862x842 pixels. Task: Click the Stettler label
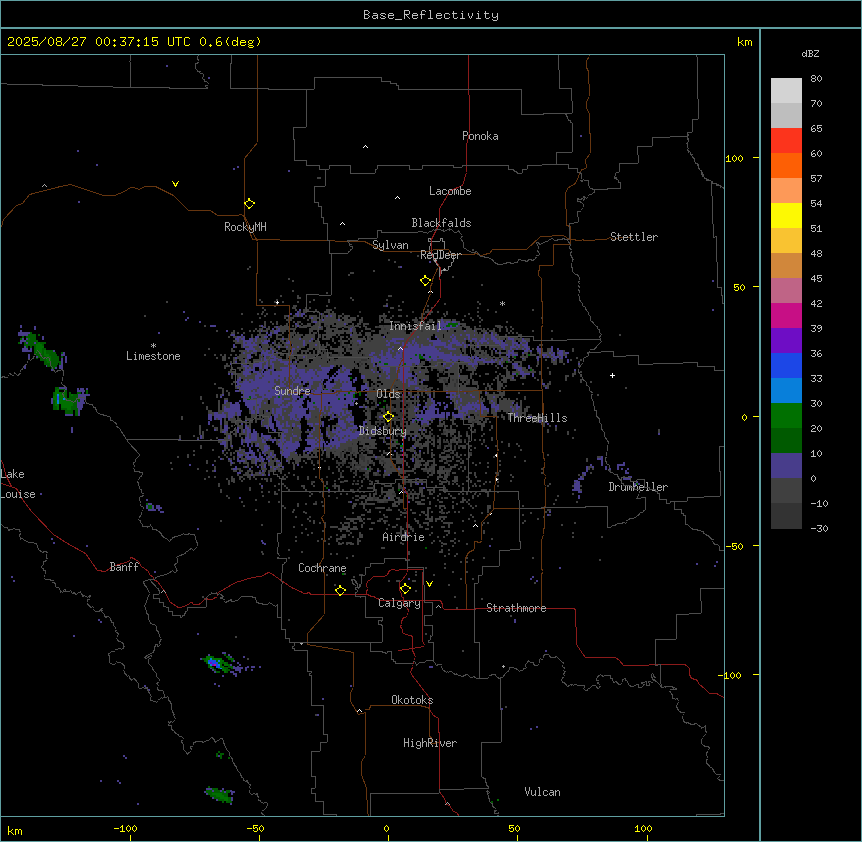tap(634, 237)
